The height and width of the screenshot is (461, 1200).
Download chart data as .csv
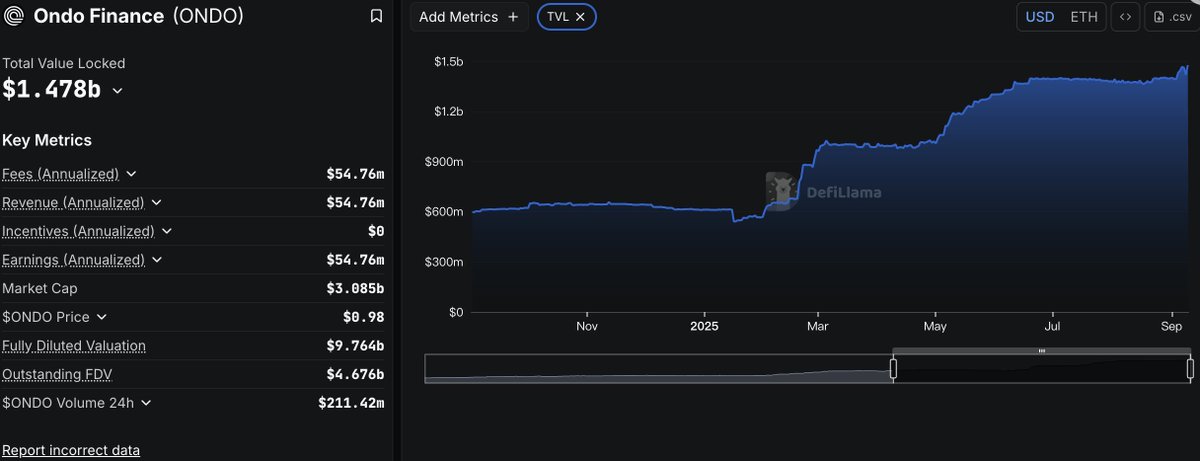[x=1172, y=17]
